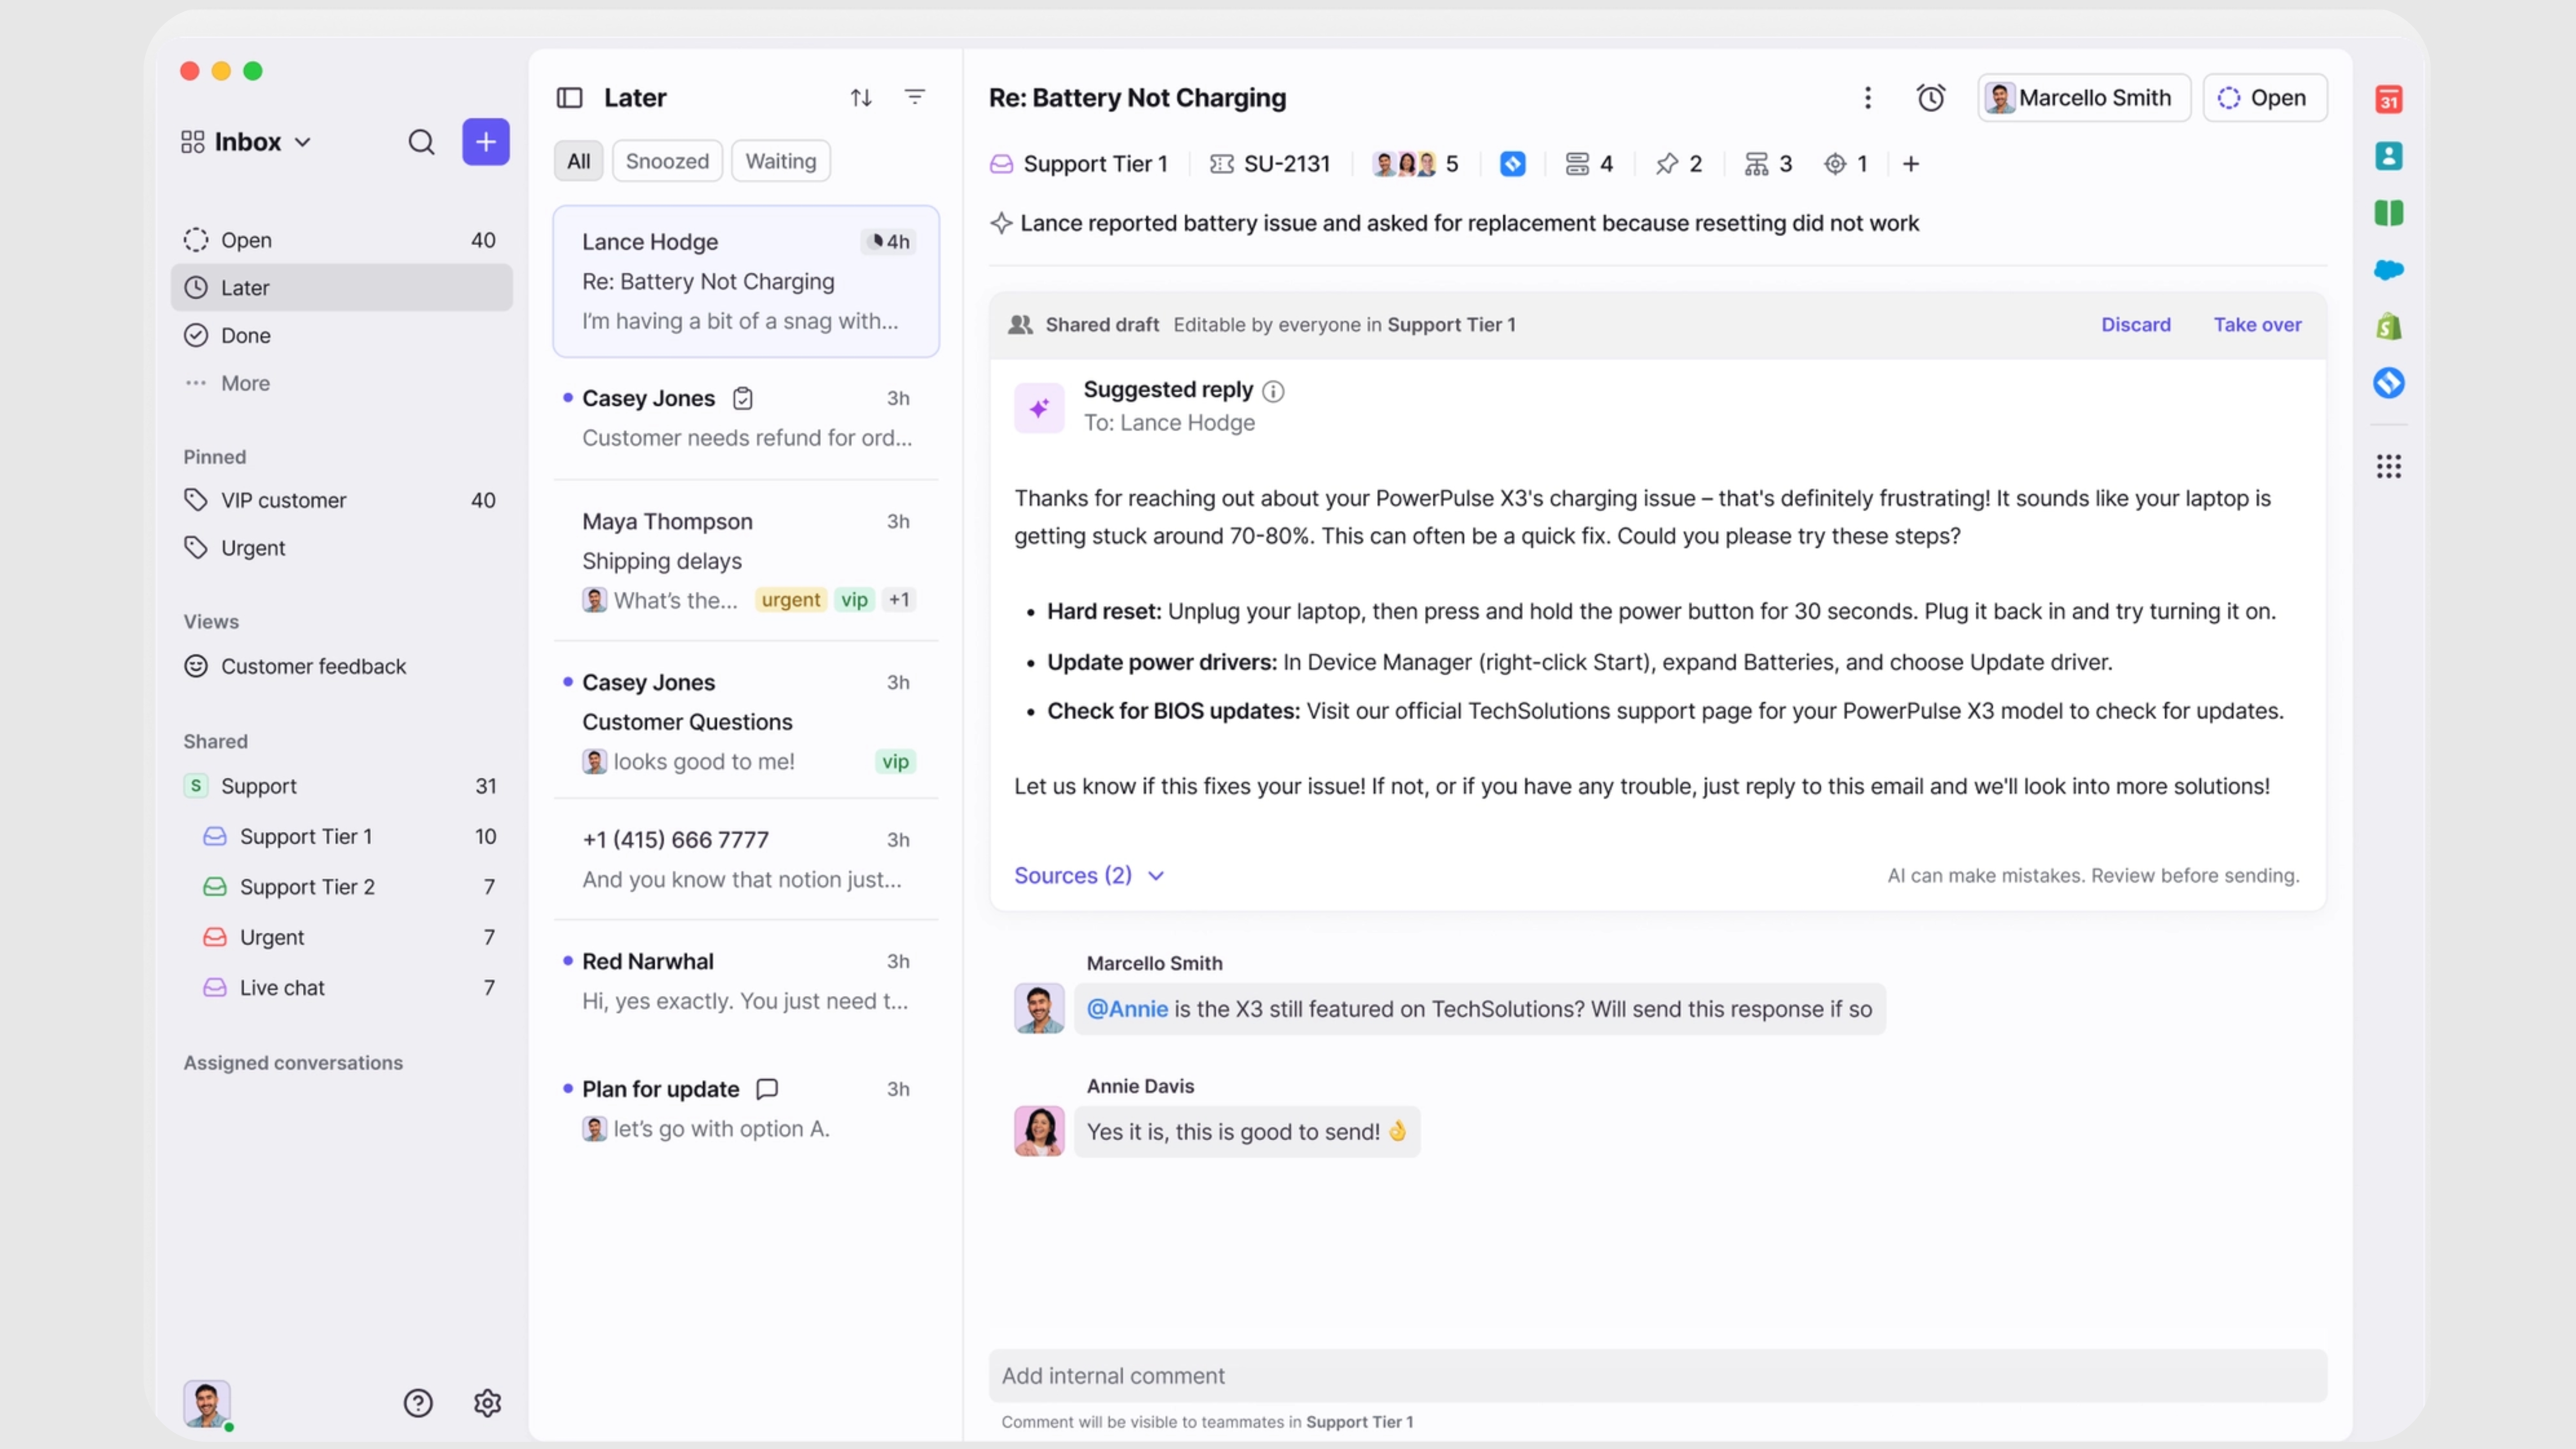Go to the Open folder
The width and height of the screenshot is (2576, 1449).
341,240
